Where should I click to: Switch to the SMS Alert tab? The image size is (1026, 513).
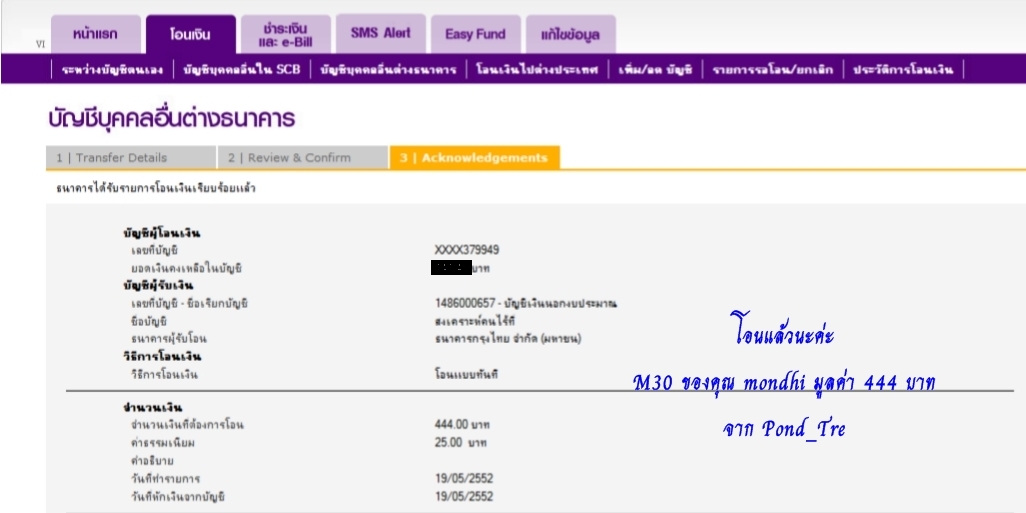tap(381, 33)
